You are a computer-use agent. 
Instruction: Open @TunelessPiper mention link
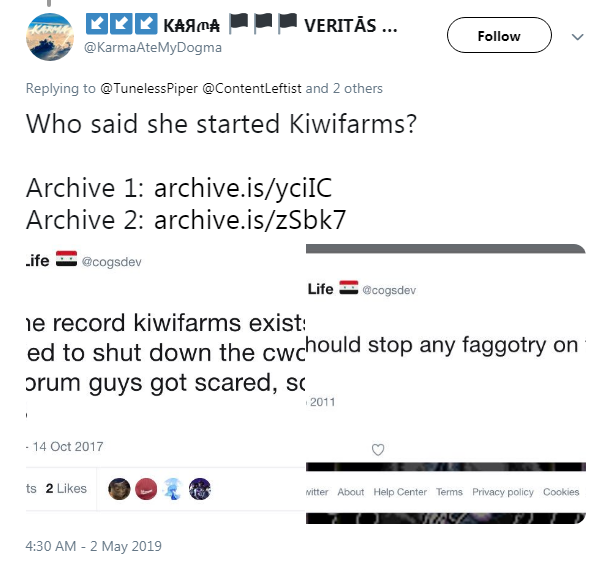tap(149, 88)
